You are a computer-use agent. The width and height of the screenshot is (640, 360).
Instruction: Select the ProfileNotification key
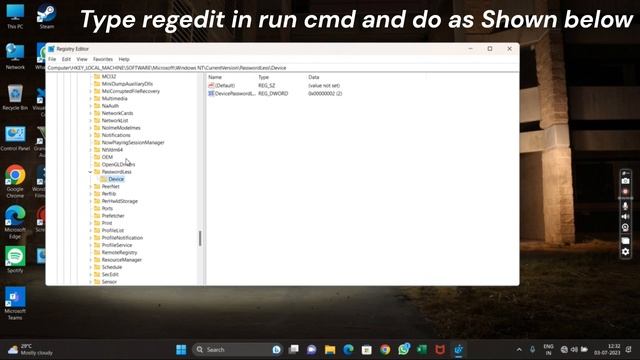[x=122, y=238]
